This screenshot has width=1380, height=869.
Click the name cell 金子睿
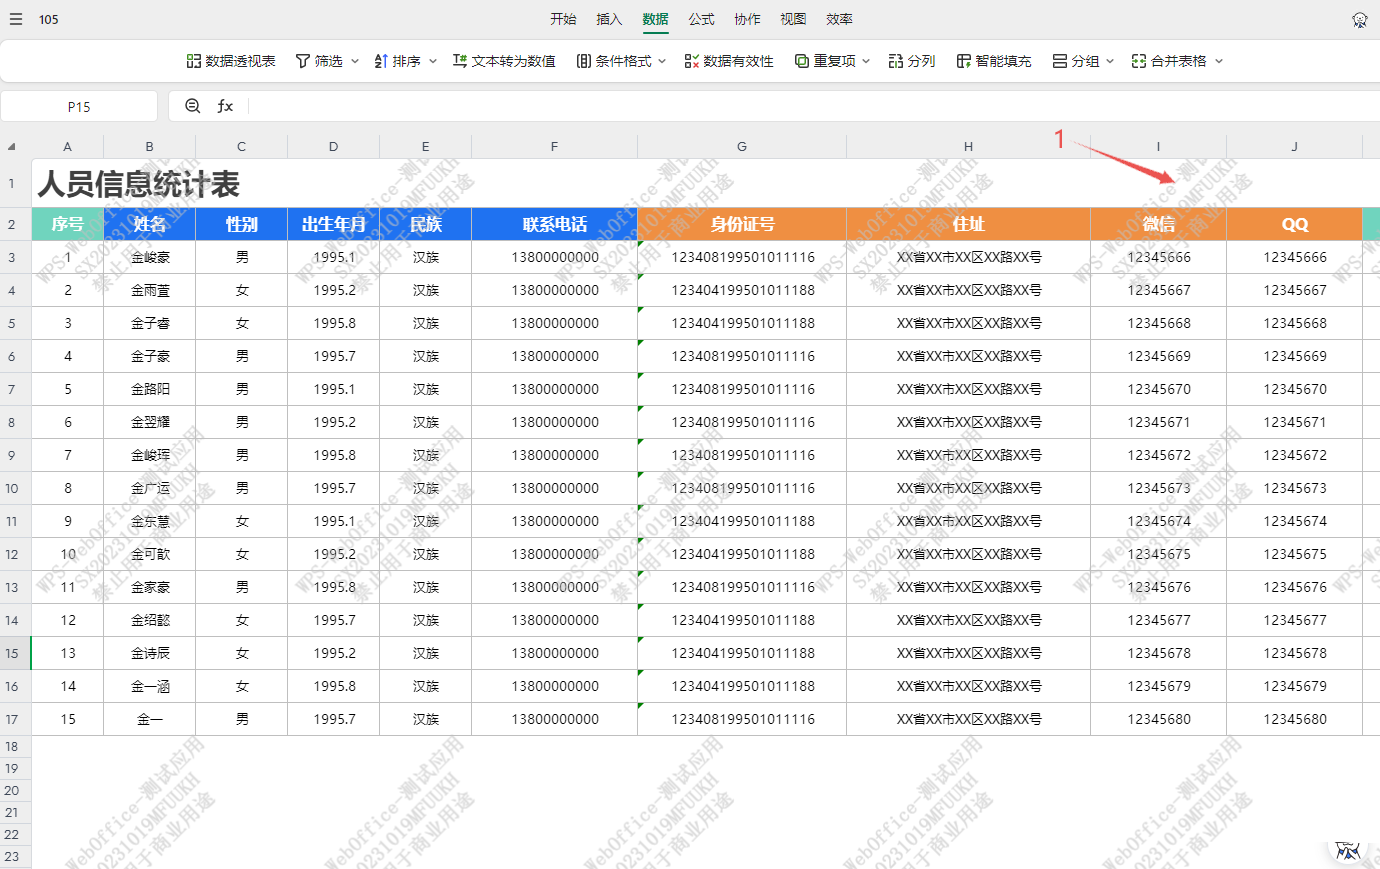click(x=149, y=323)
